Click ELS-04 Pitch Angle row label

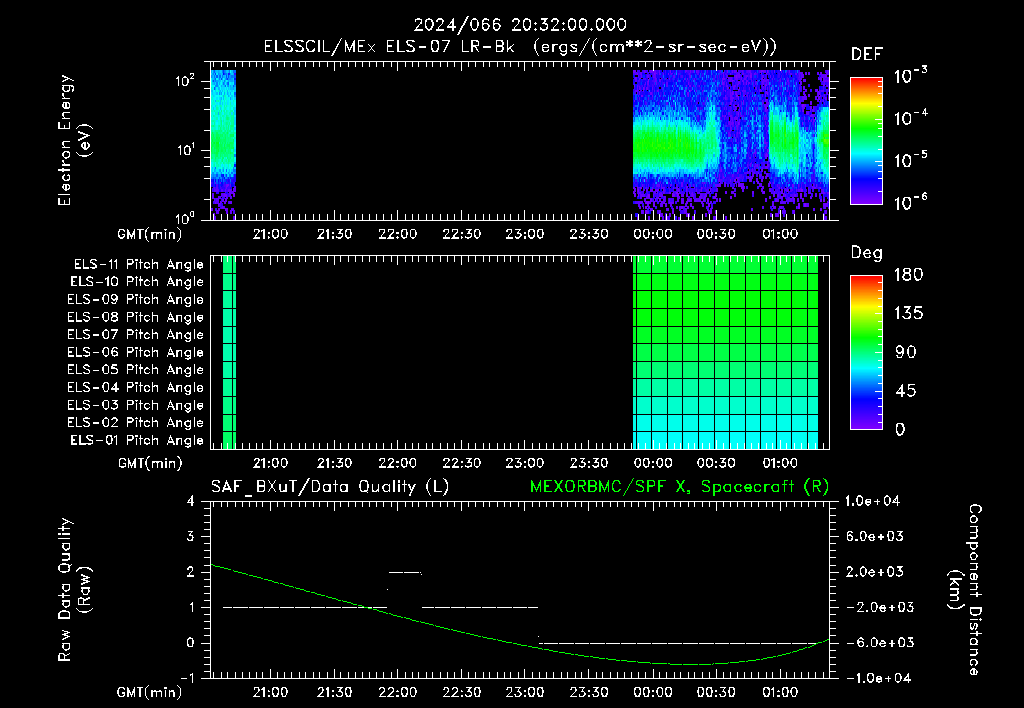point(135,387)
